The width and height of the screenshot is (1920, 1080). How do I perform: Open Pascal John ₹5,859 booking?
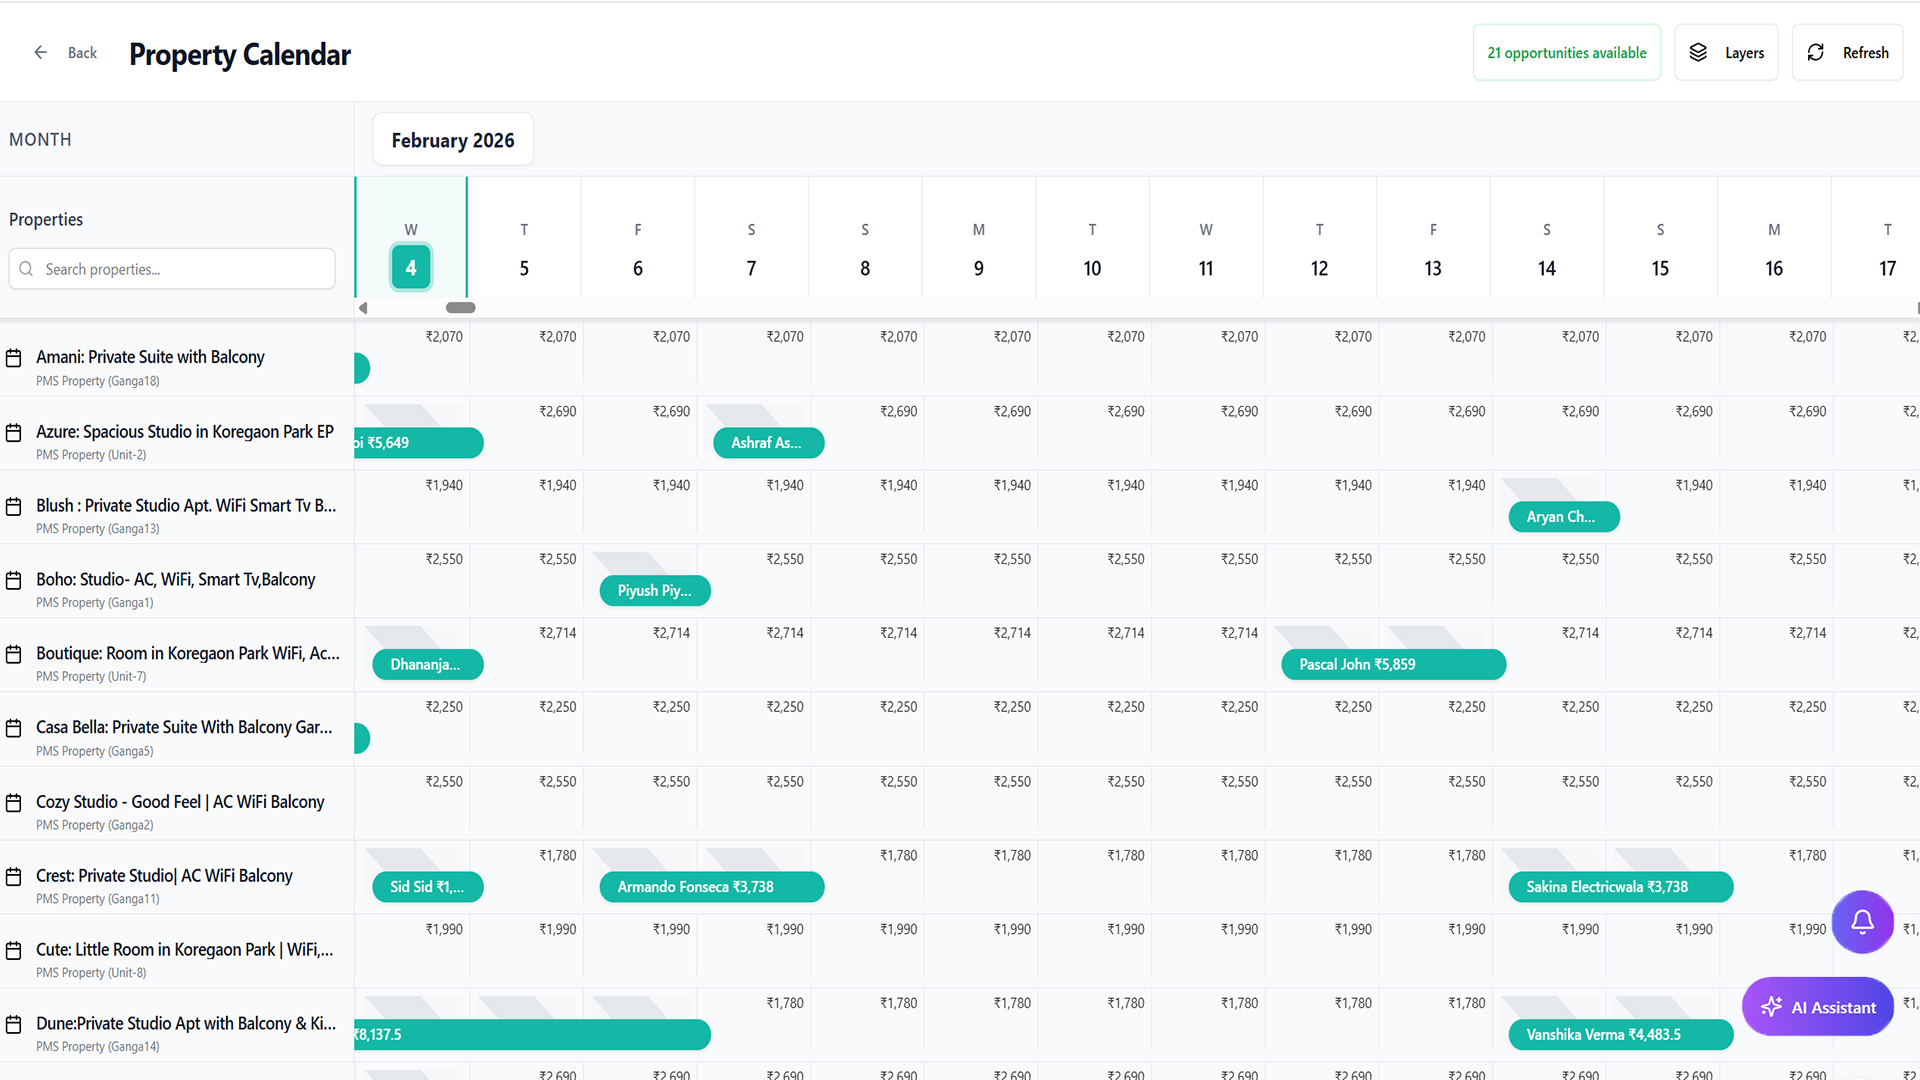click(1392, 664)
